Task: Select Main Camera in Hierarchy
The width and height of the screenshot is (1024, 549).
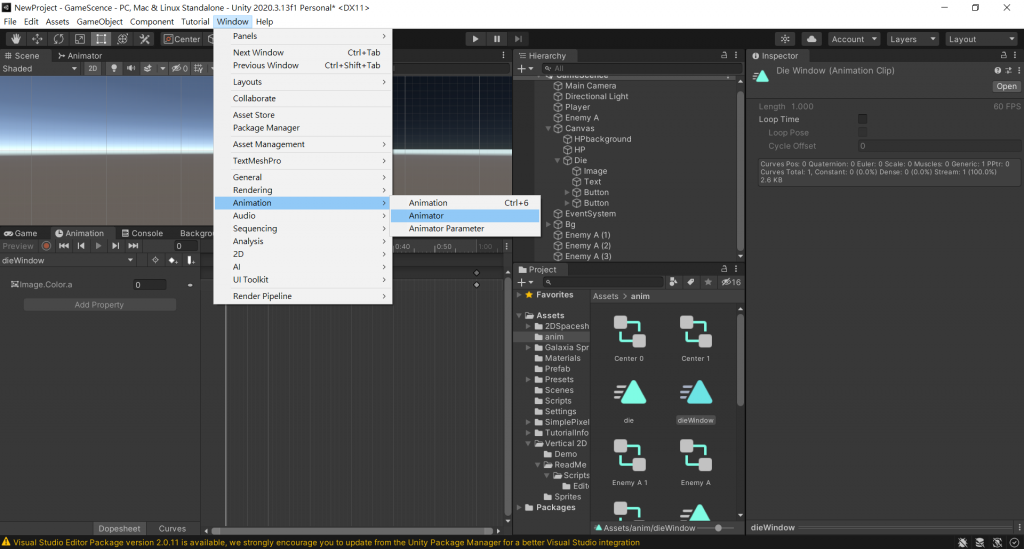Action: [x=590, y=86]
